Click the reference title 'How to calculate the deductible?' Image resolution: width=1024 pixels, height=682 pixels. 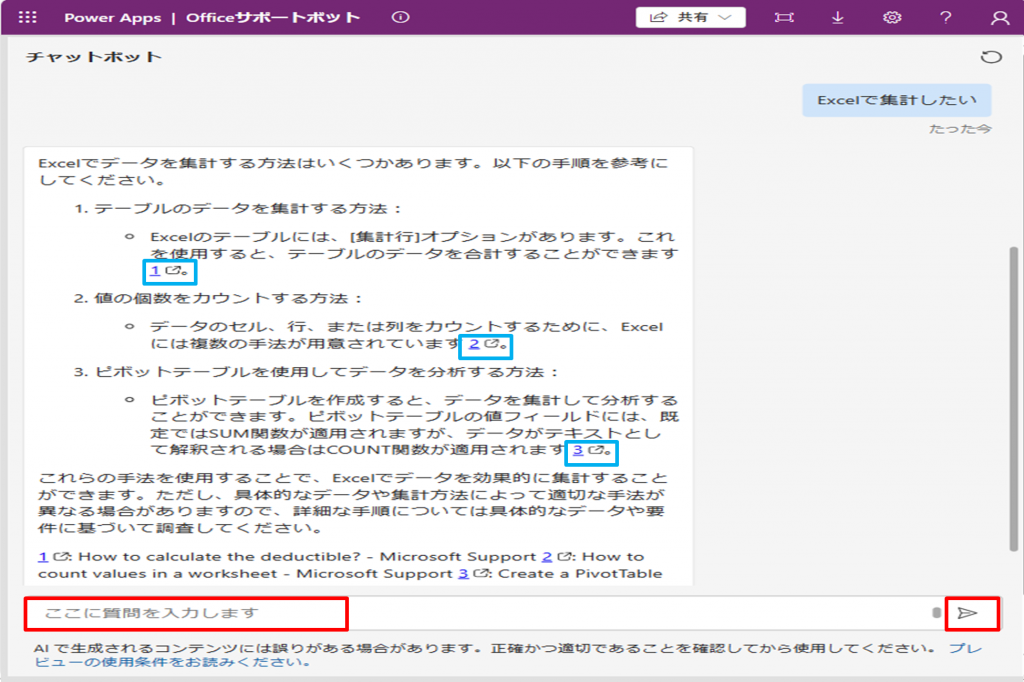[219, 557]
